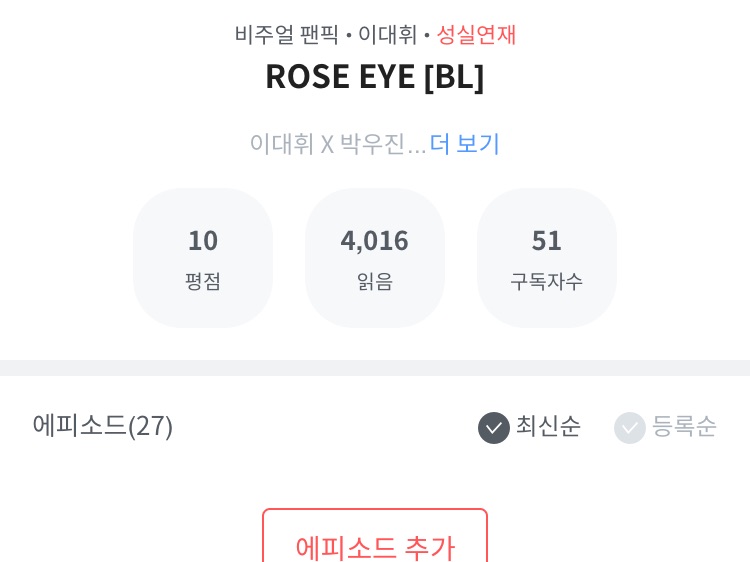Click the 구독자수 label text

[547, 281]
